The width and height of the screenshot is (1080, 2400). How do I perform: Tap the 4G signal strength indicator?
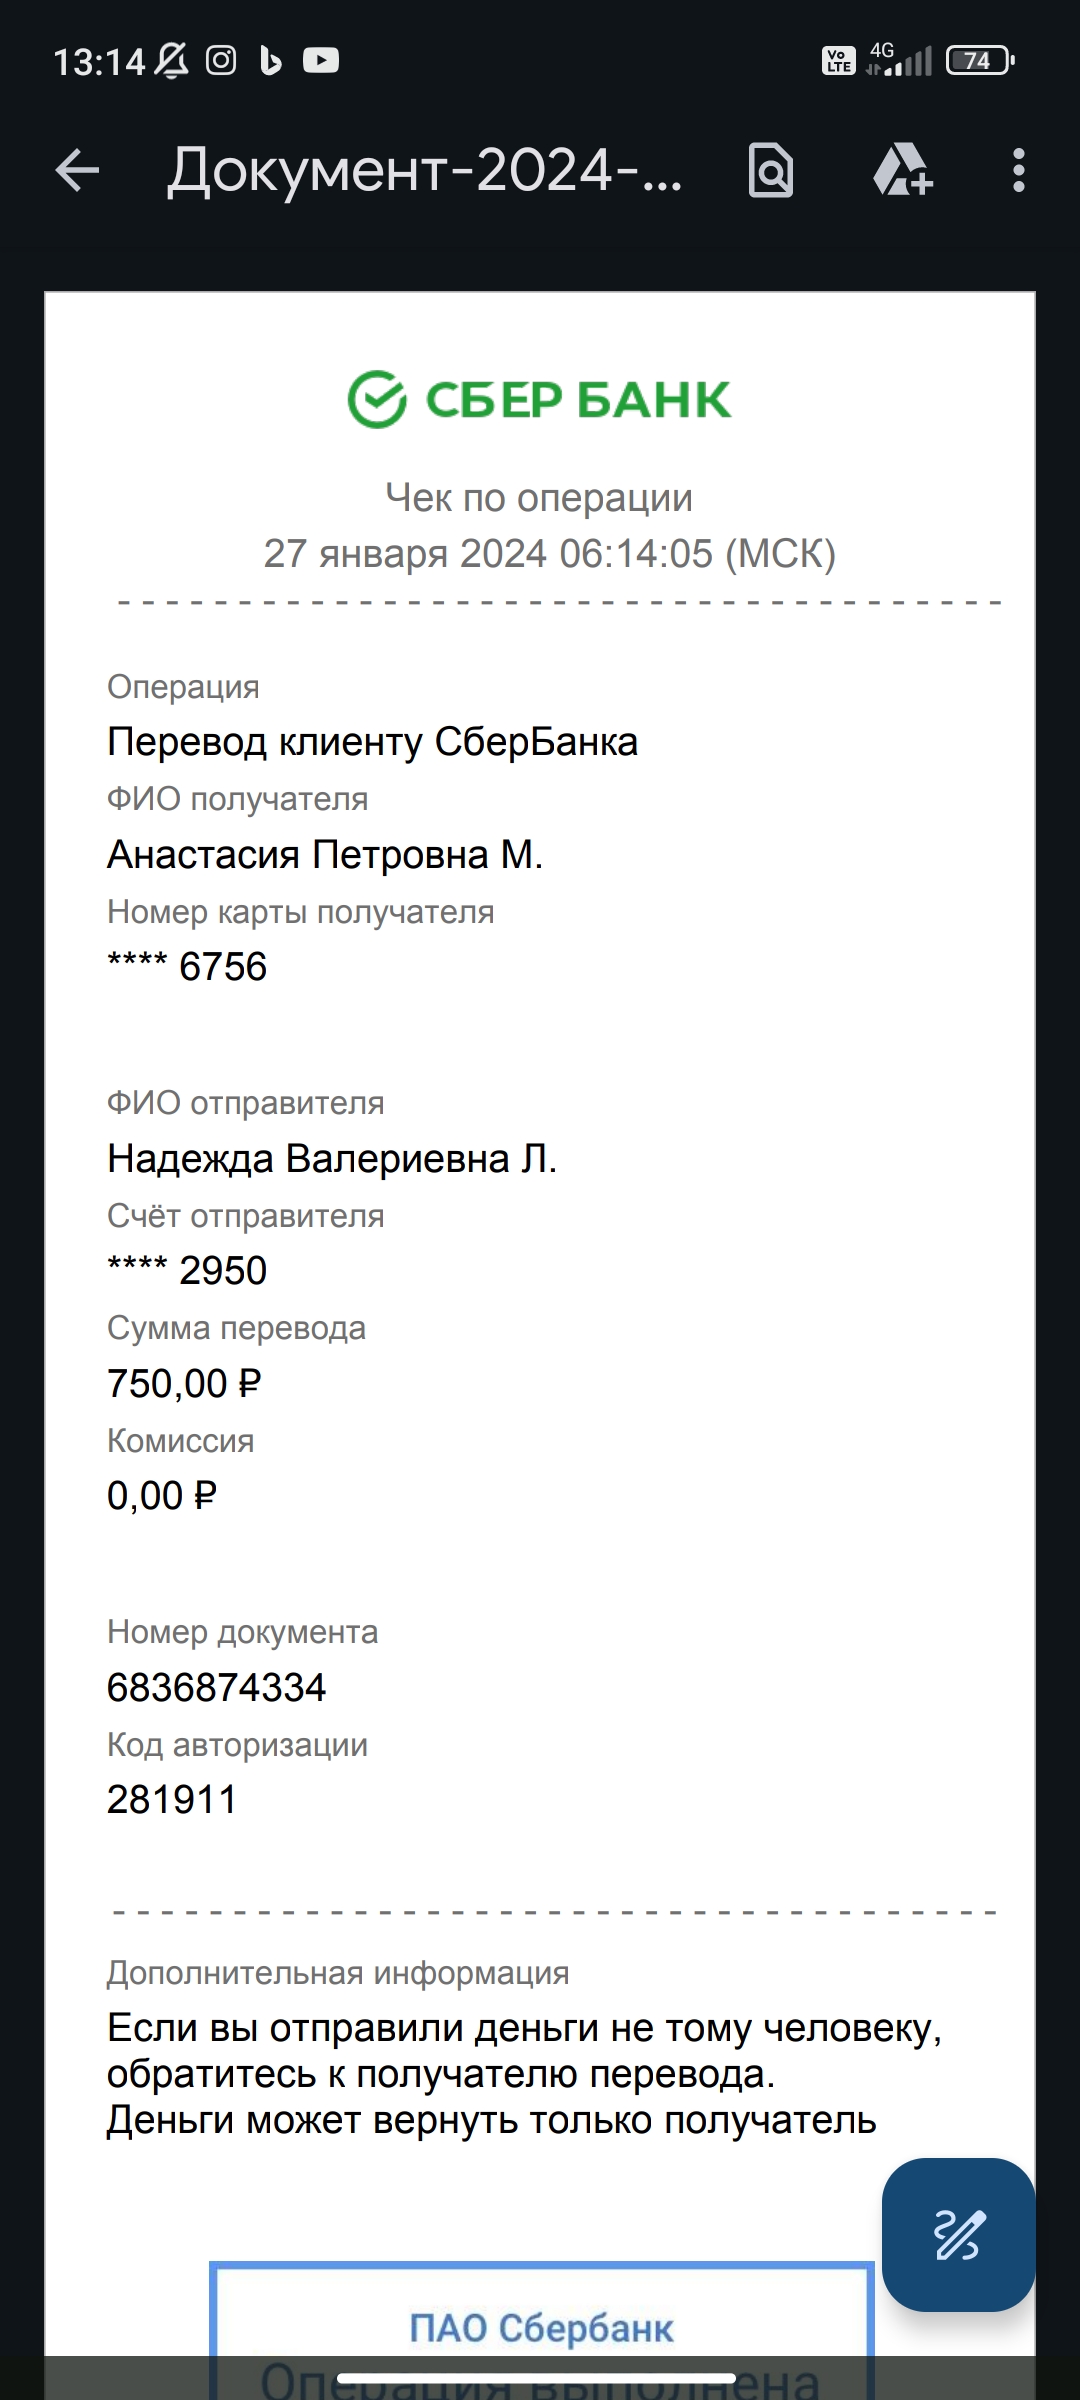tap(900, 59)
